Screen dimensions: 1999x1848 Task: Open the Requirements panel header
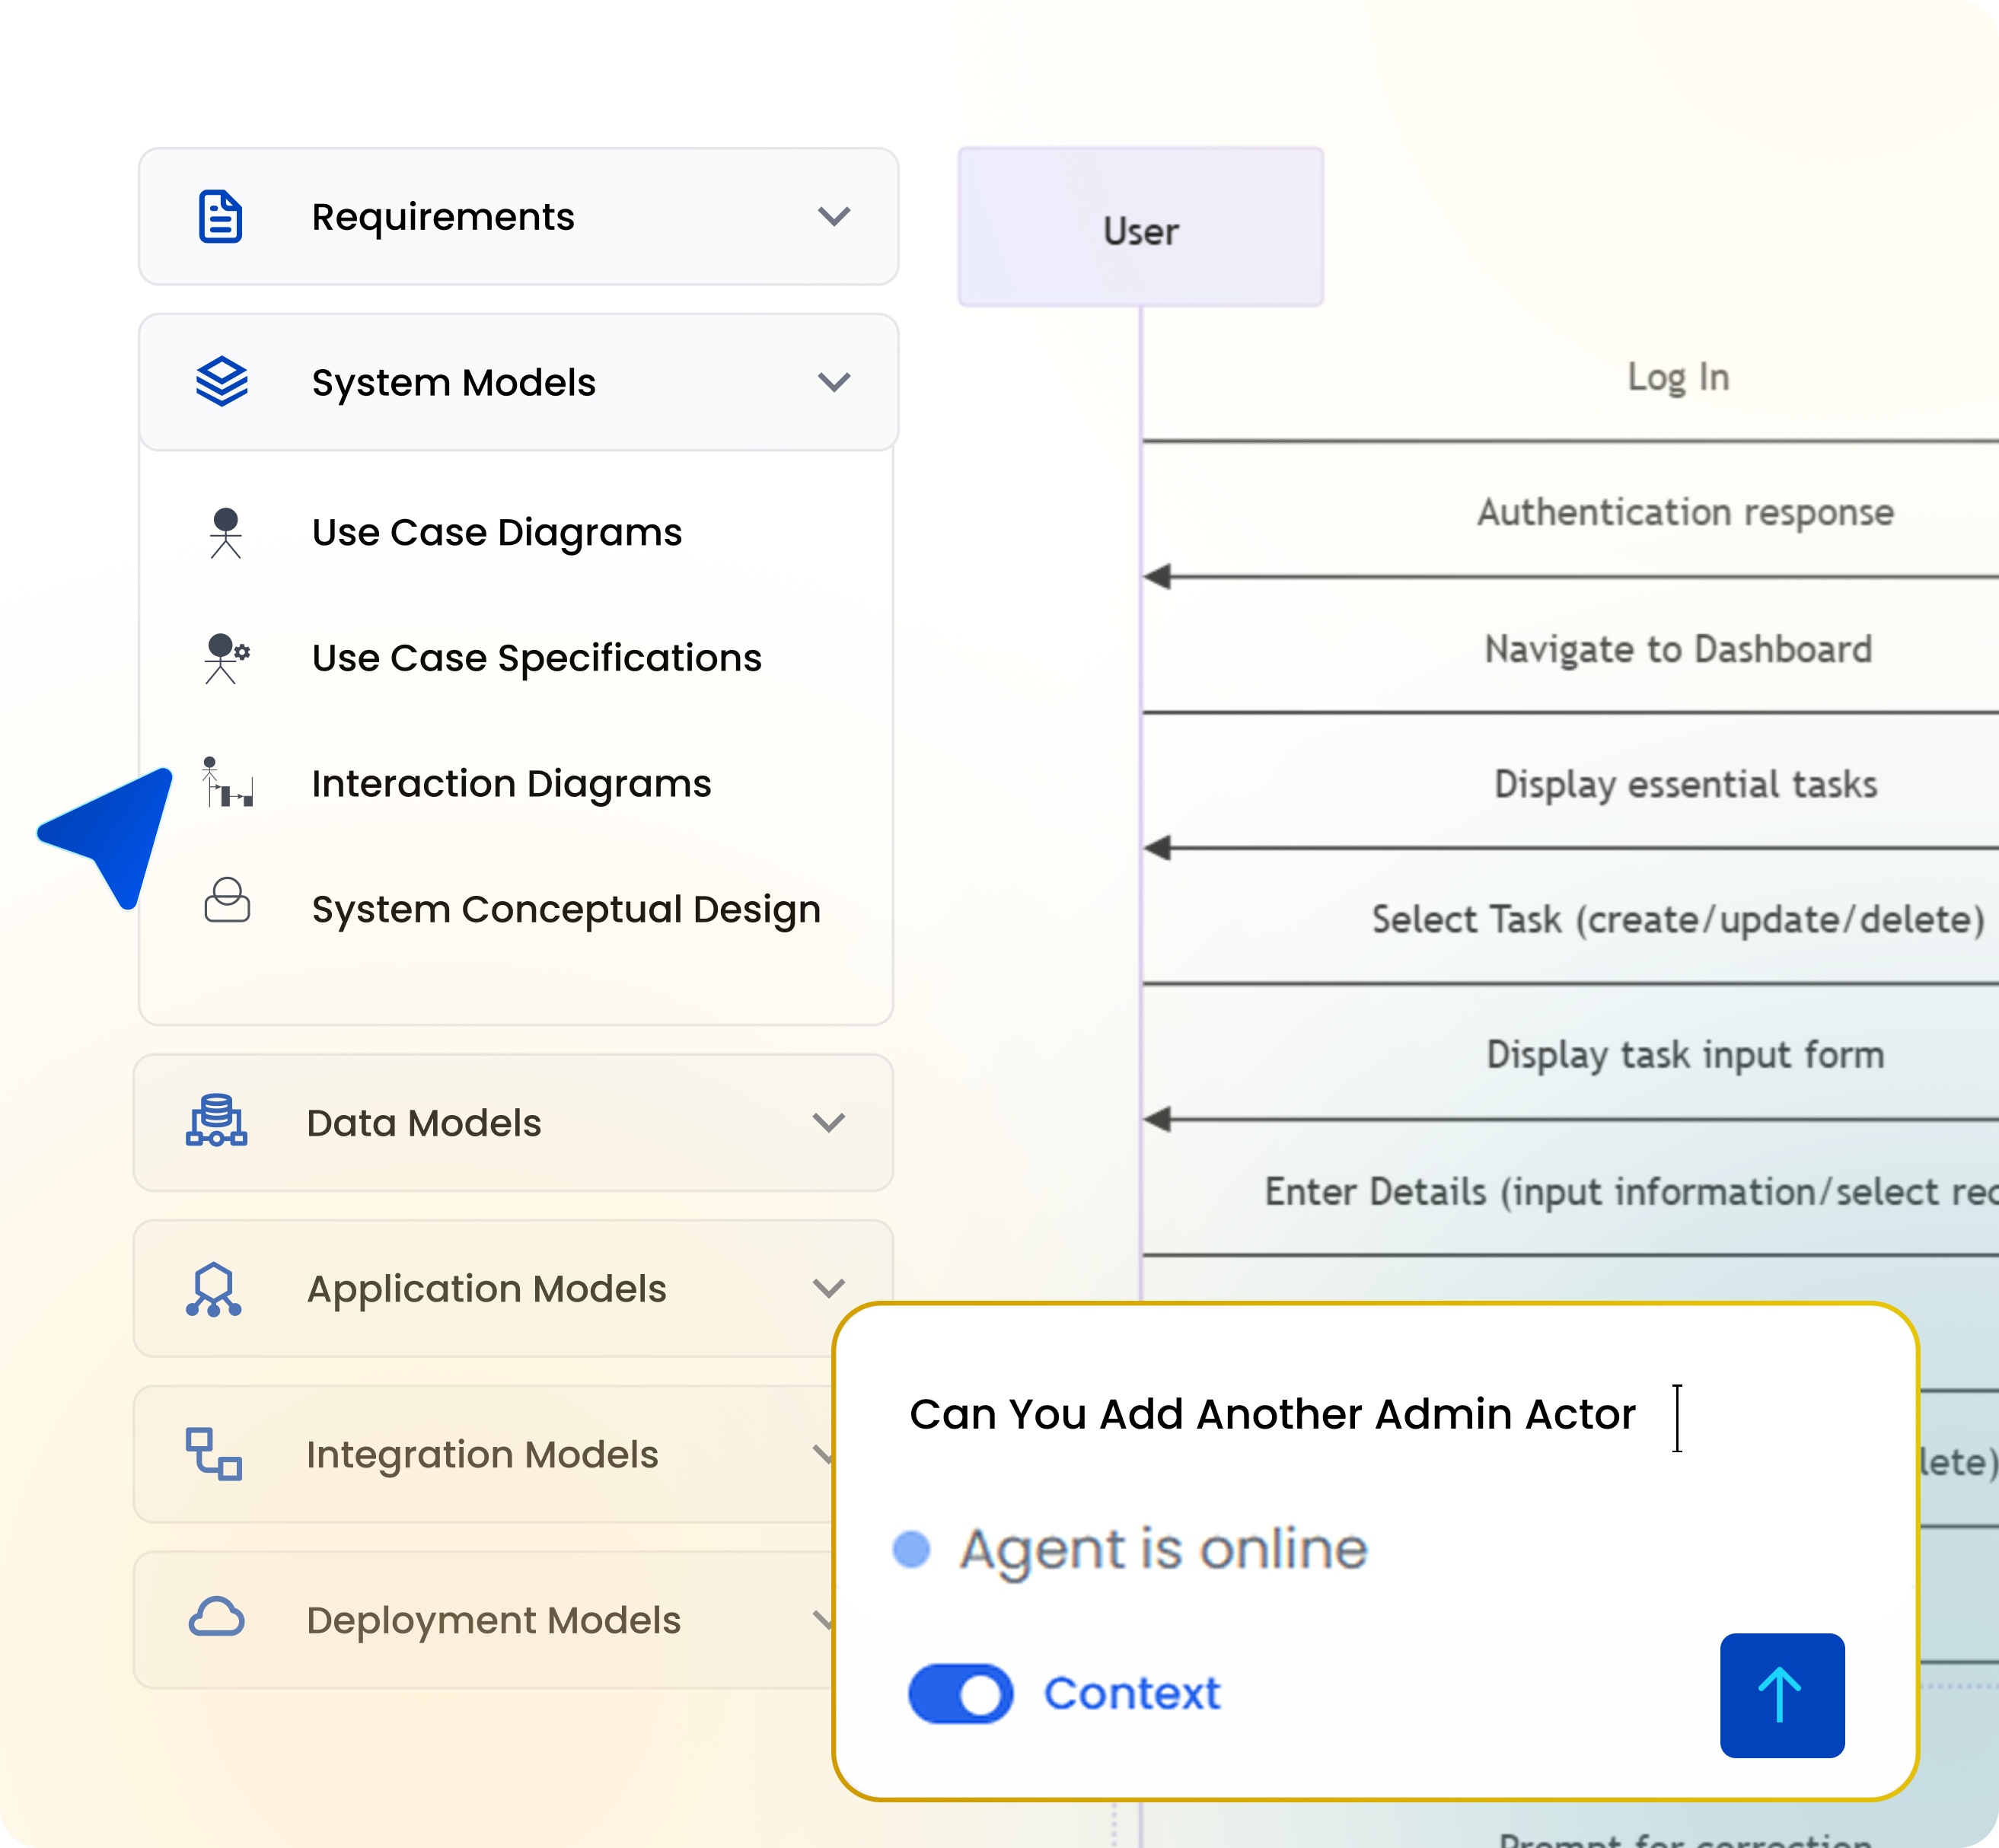(518, 216)
